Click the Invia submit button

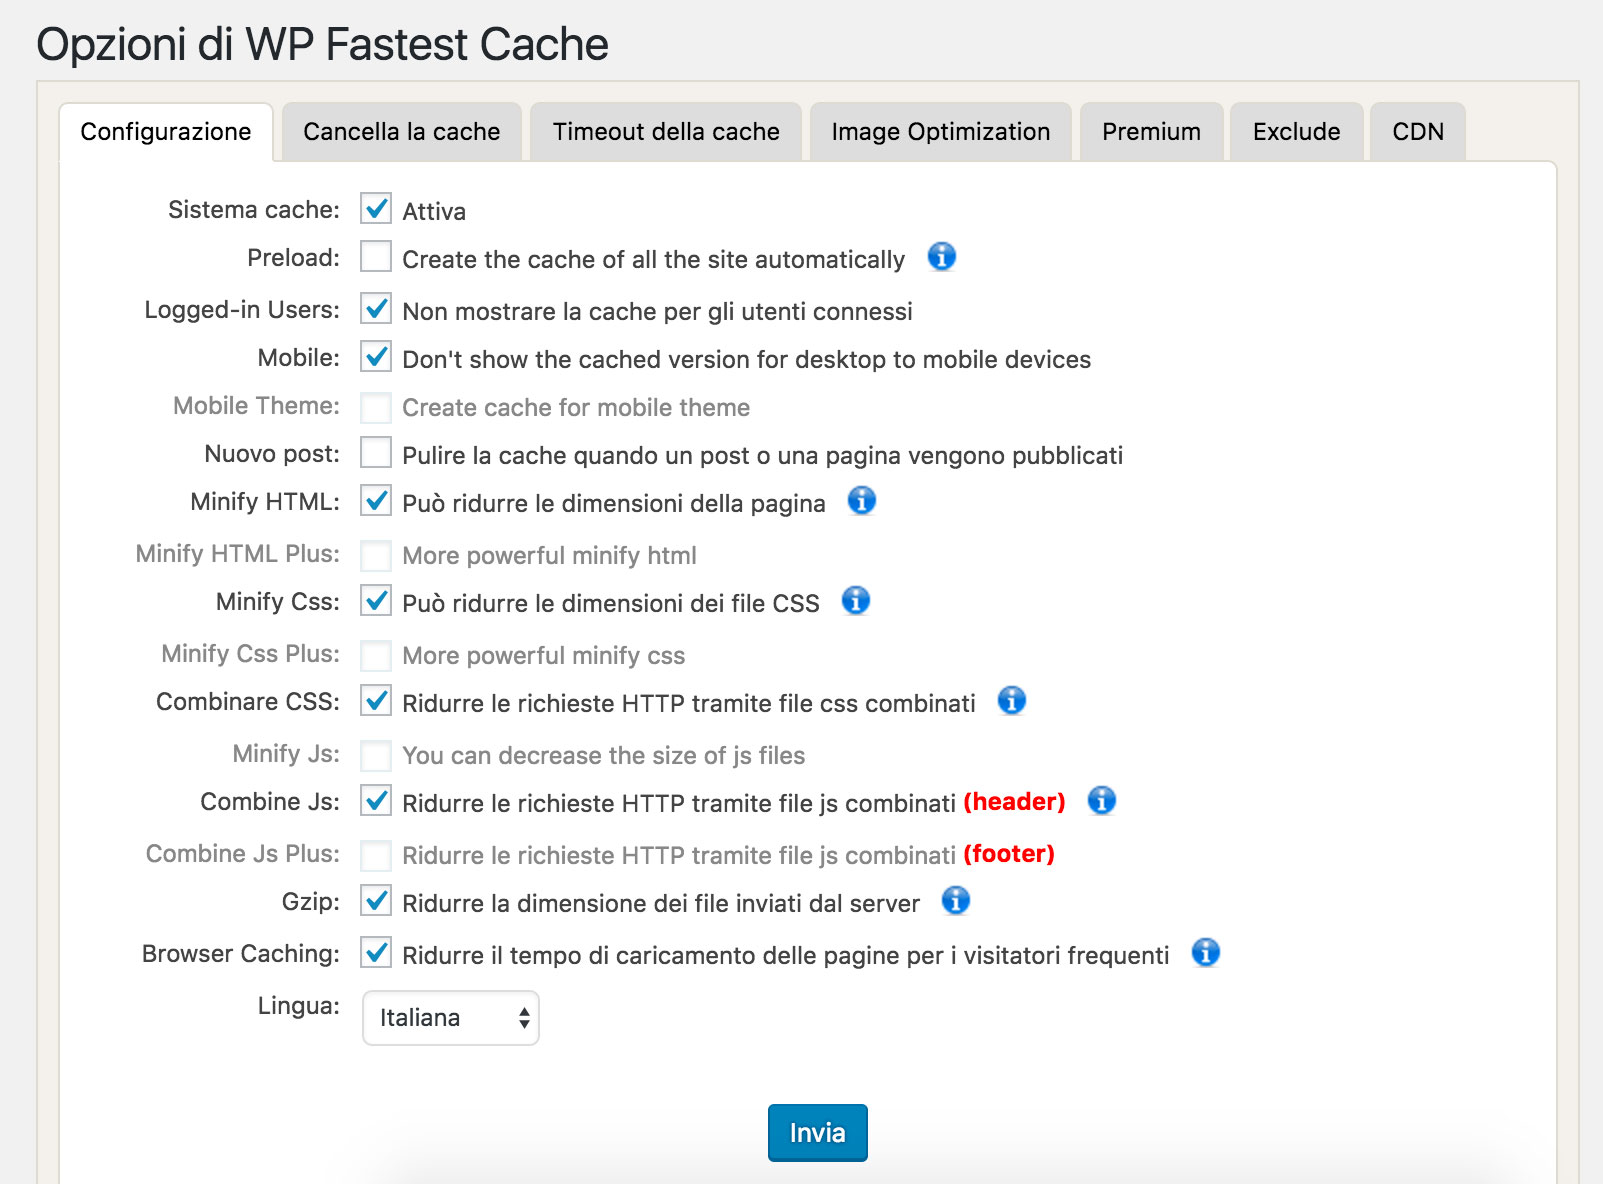(818, 1133)
